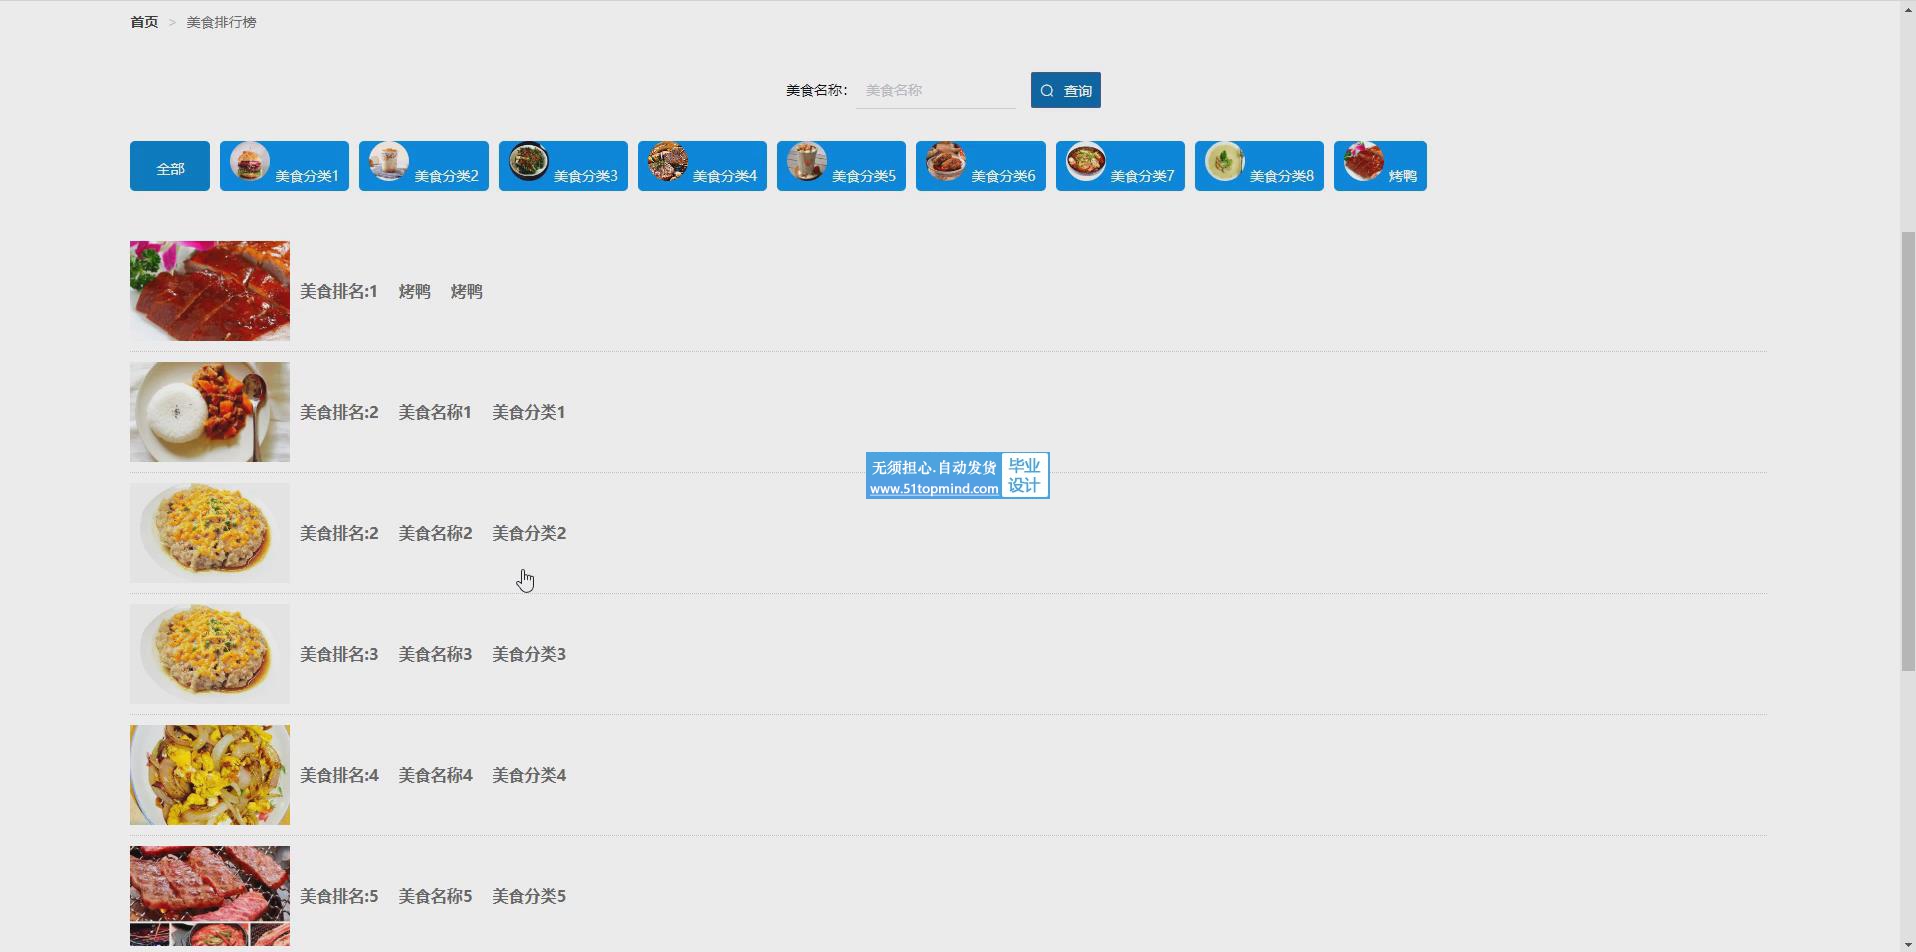Image resolution: width=1916 pixels, height=952 pixels.
Task: Filter by 美食分类5 label
Action: coord(864,176)
